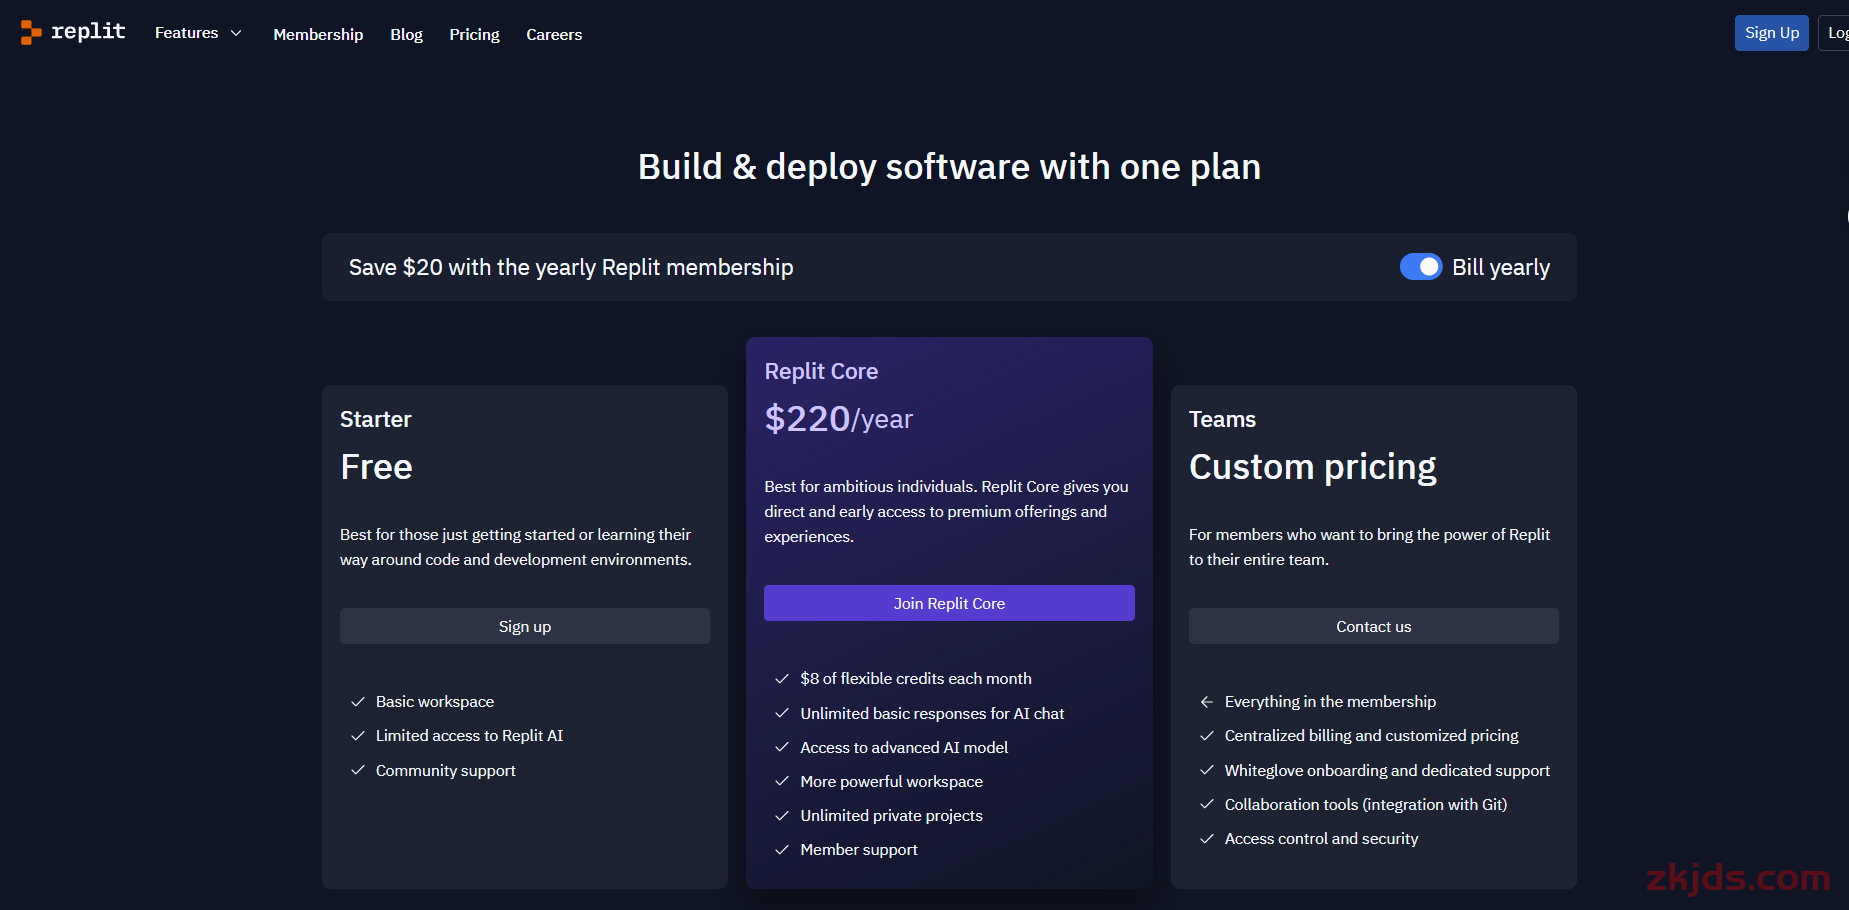Click 'Community support' feature text

pyautogui.click(x=446, y=770)
